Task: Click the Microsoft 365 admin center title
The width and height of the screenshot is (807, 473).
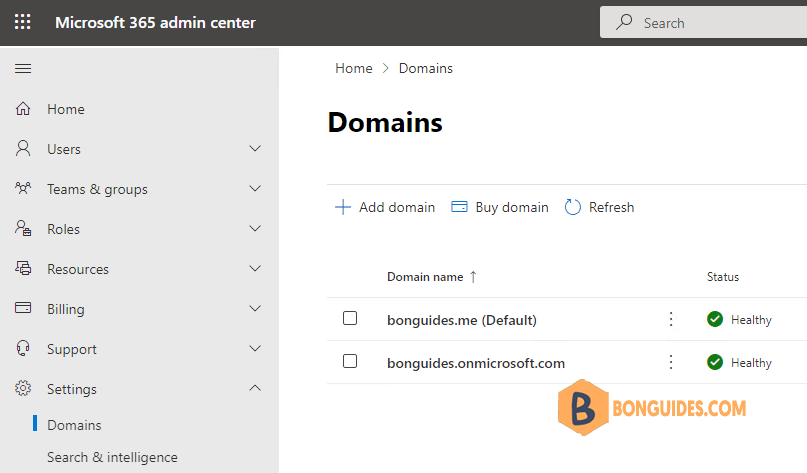Action: coord(155,23)
